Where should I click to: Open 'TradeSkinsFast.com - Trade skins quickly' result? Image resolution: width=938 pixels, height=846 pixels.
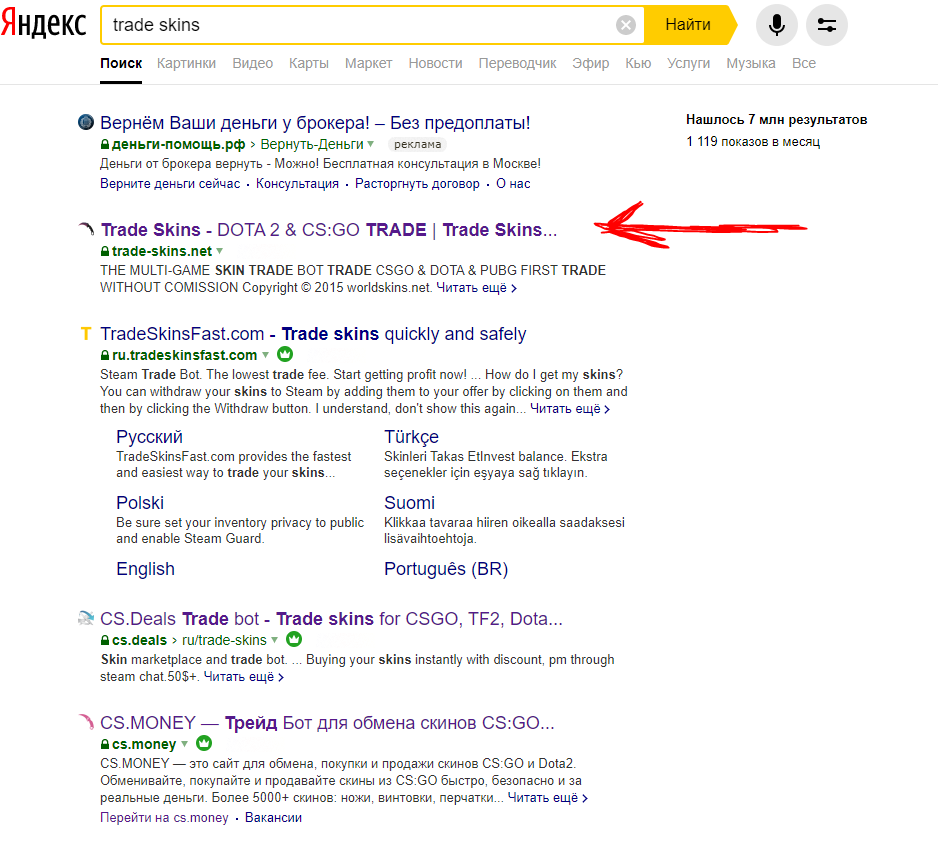coord(313,334)
